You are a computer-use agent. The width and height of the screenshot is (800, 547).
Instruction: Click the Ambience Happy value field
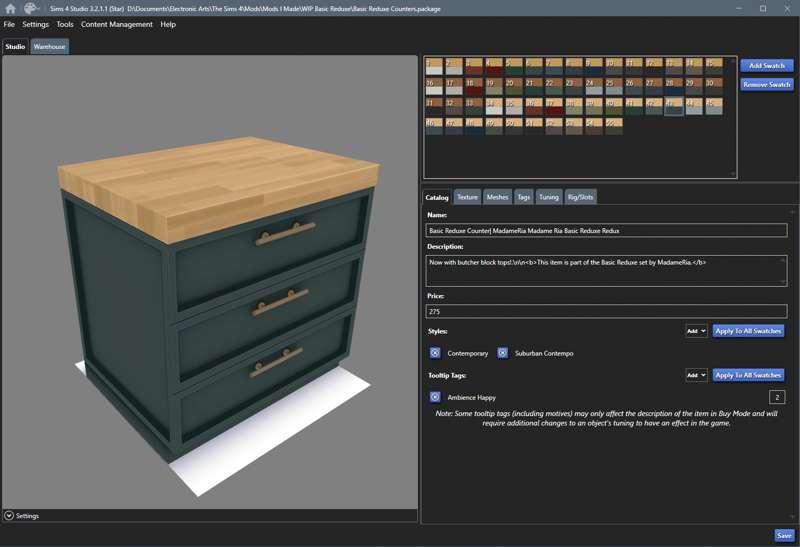777,397
